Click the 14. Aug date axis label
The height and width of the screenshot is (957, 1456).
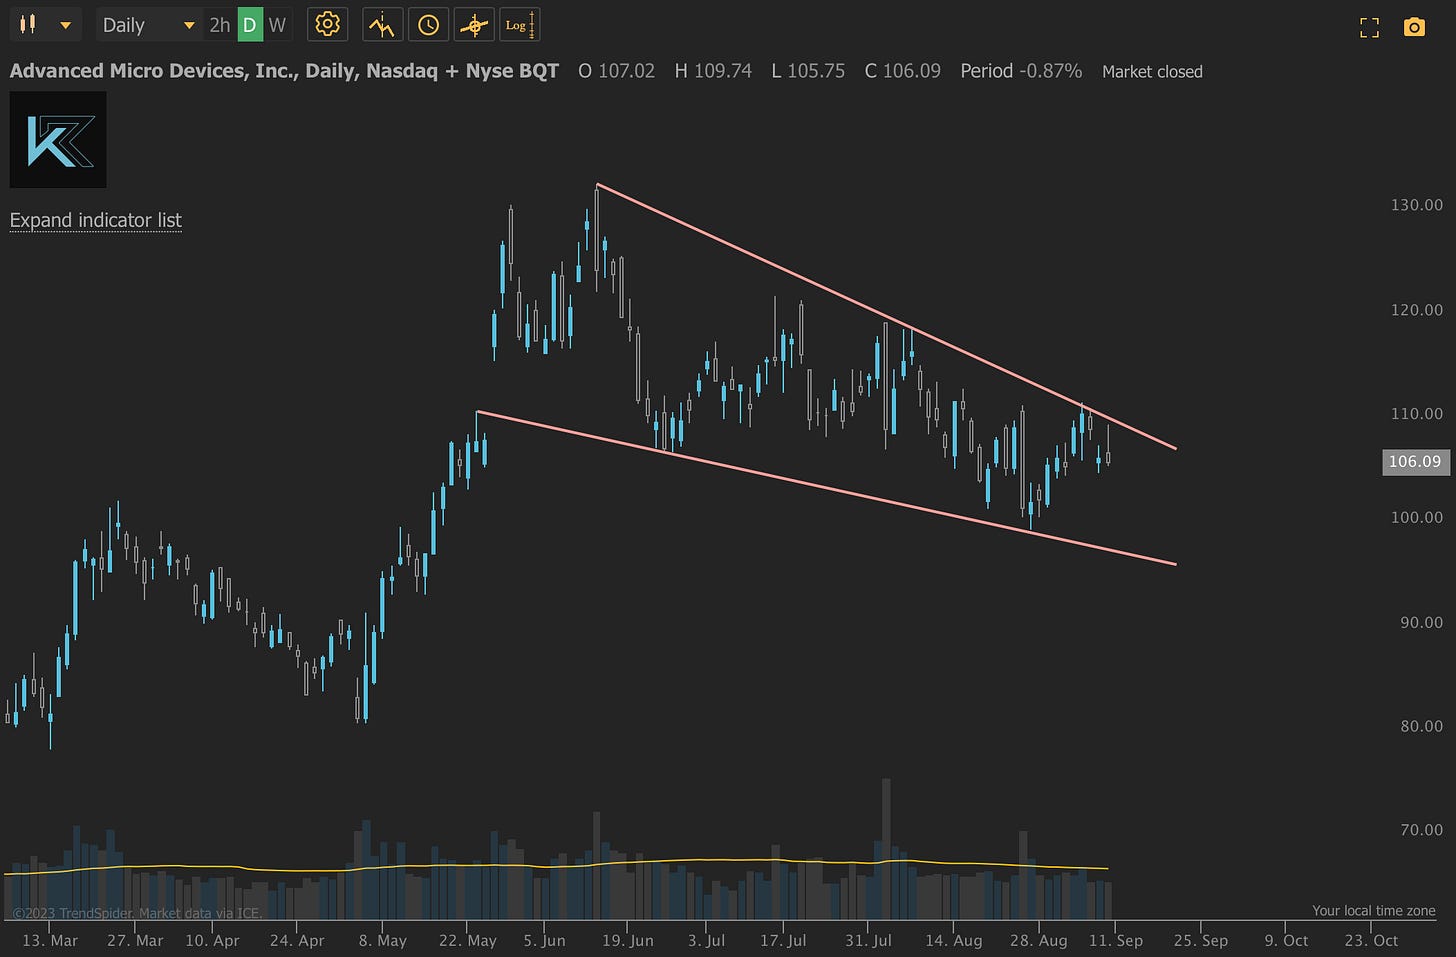click(x=954, y=940)
